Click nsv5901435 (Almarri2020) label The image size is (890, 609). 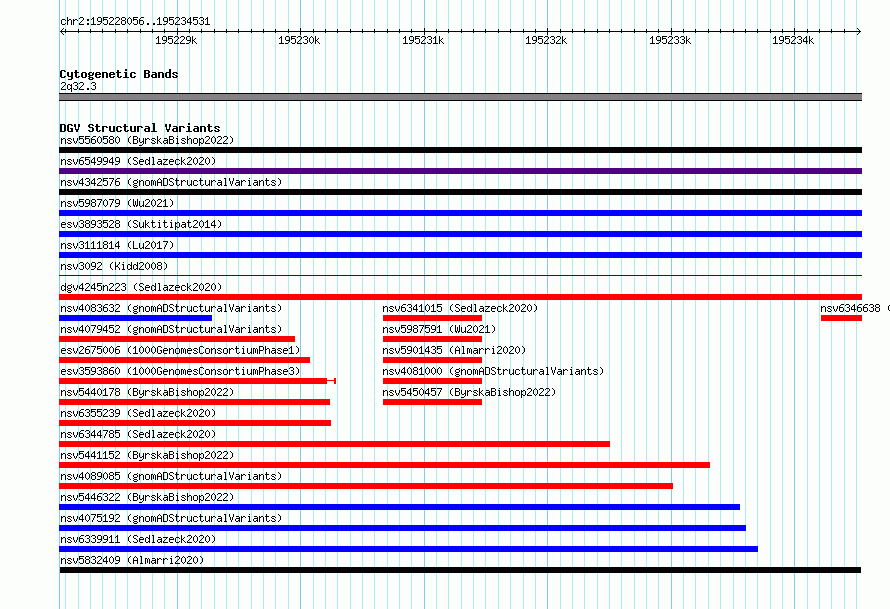tap(454, 350)
